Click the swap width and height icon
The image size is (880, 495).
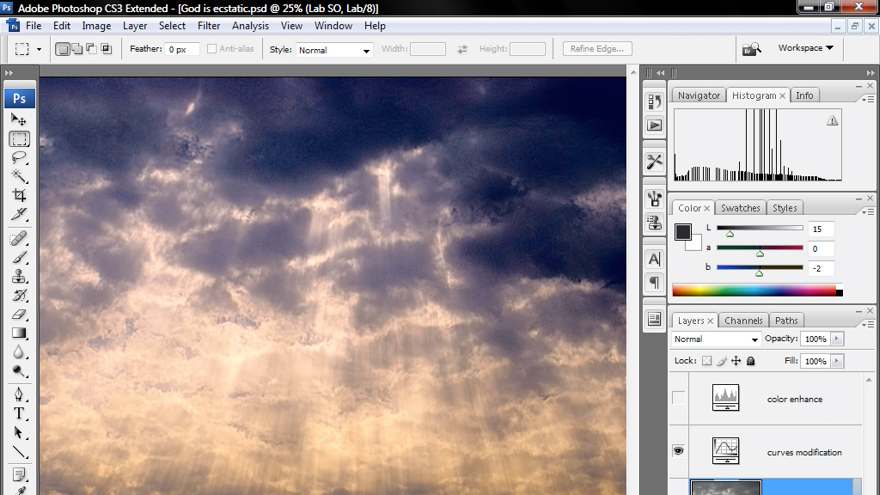tap(462, 49)
